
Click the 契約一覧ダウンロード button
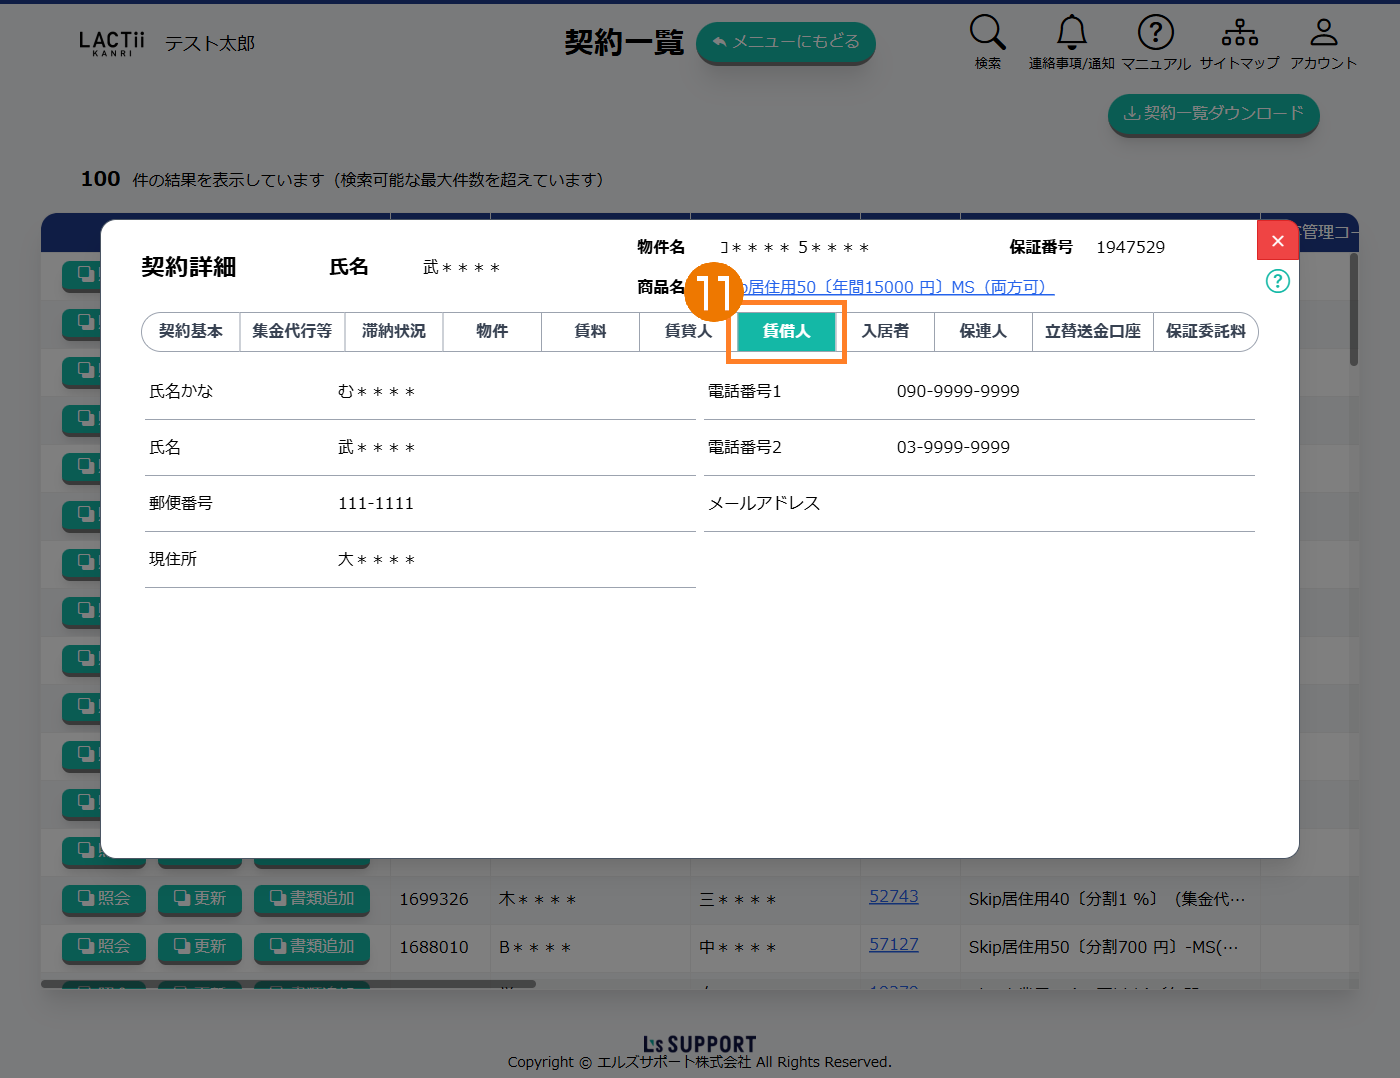point(1213,113)
